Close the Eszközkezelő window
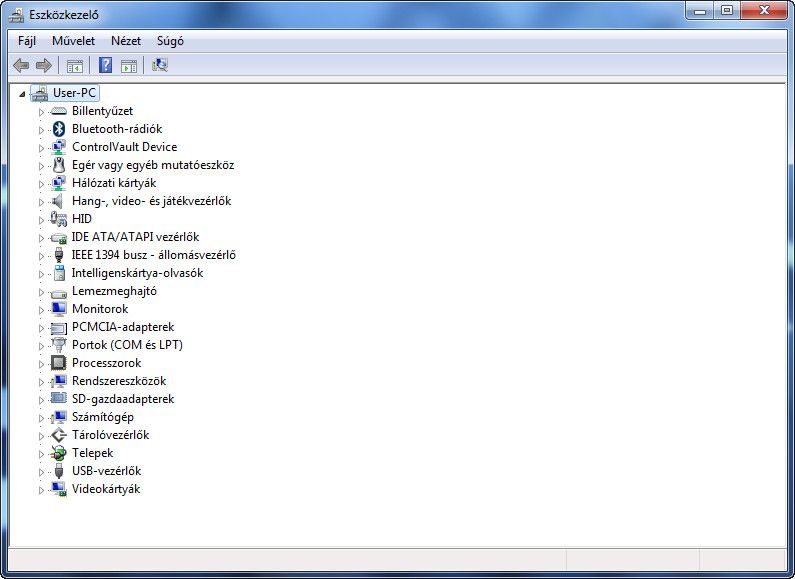The width and height of the screenshot is (795, 579). (x=765, y=11)
